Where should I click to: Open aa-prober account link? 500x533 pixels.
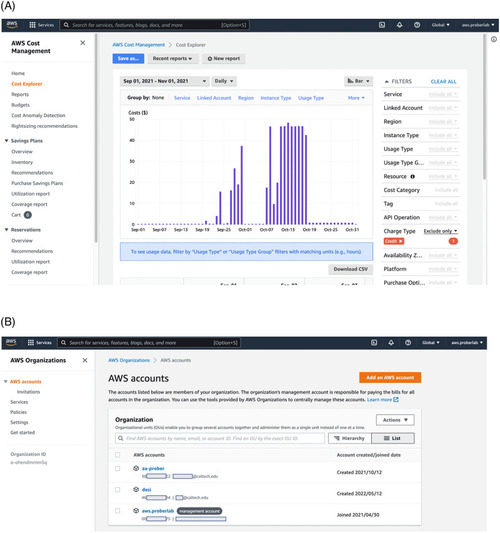coord(153,468)
